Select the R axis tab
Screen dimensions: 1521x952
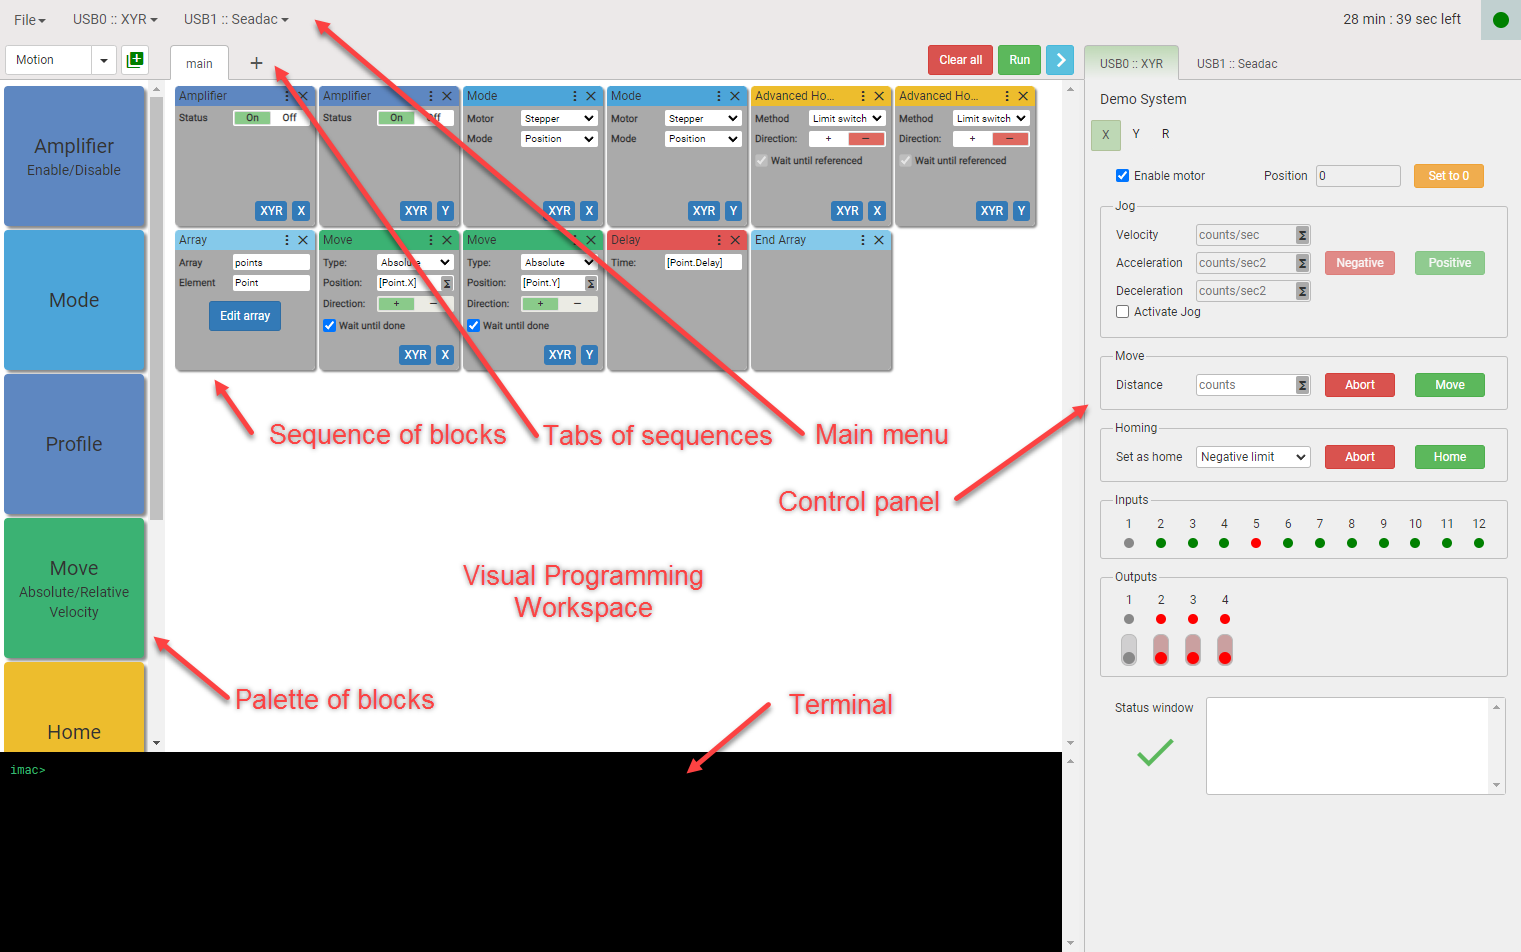[1165, 134]
